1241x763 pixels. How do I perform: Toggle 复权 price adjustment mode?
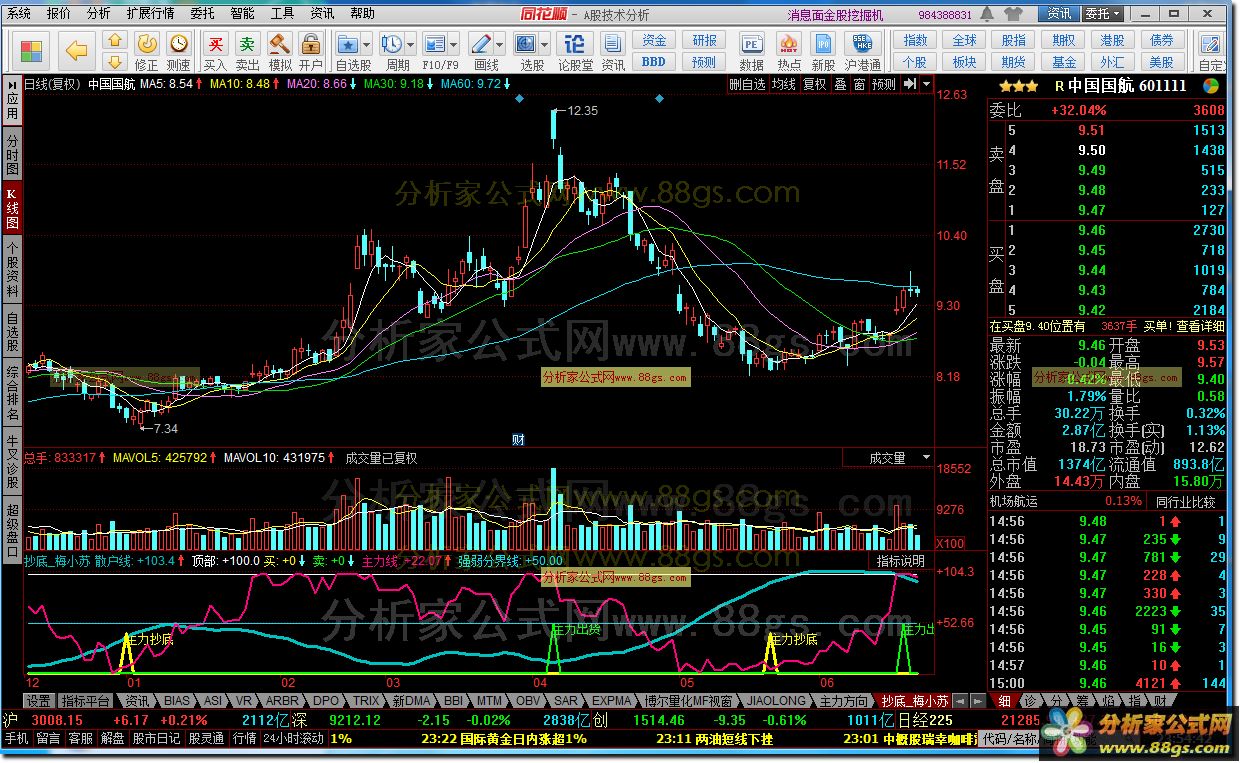click(x=815, y=84)
